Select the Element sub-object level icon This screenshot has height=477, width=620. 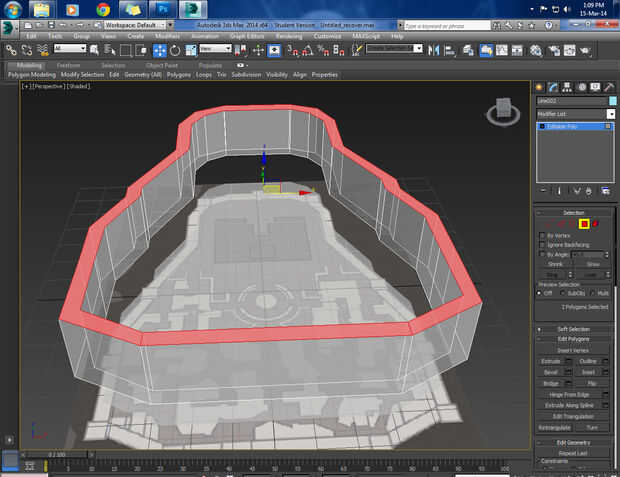[x=596, y=223]
